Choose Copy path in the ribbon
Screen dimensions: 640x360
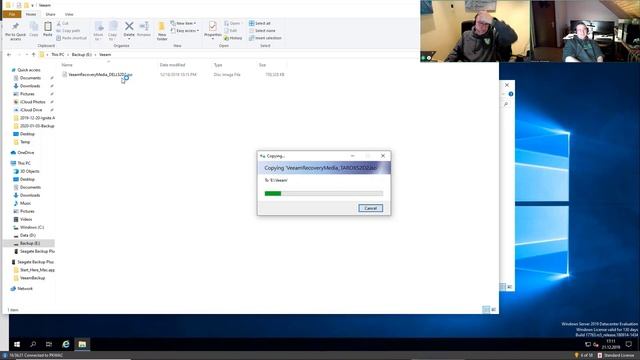pyautogui.click(x=69, y=31)
